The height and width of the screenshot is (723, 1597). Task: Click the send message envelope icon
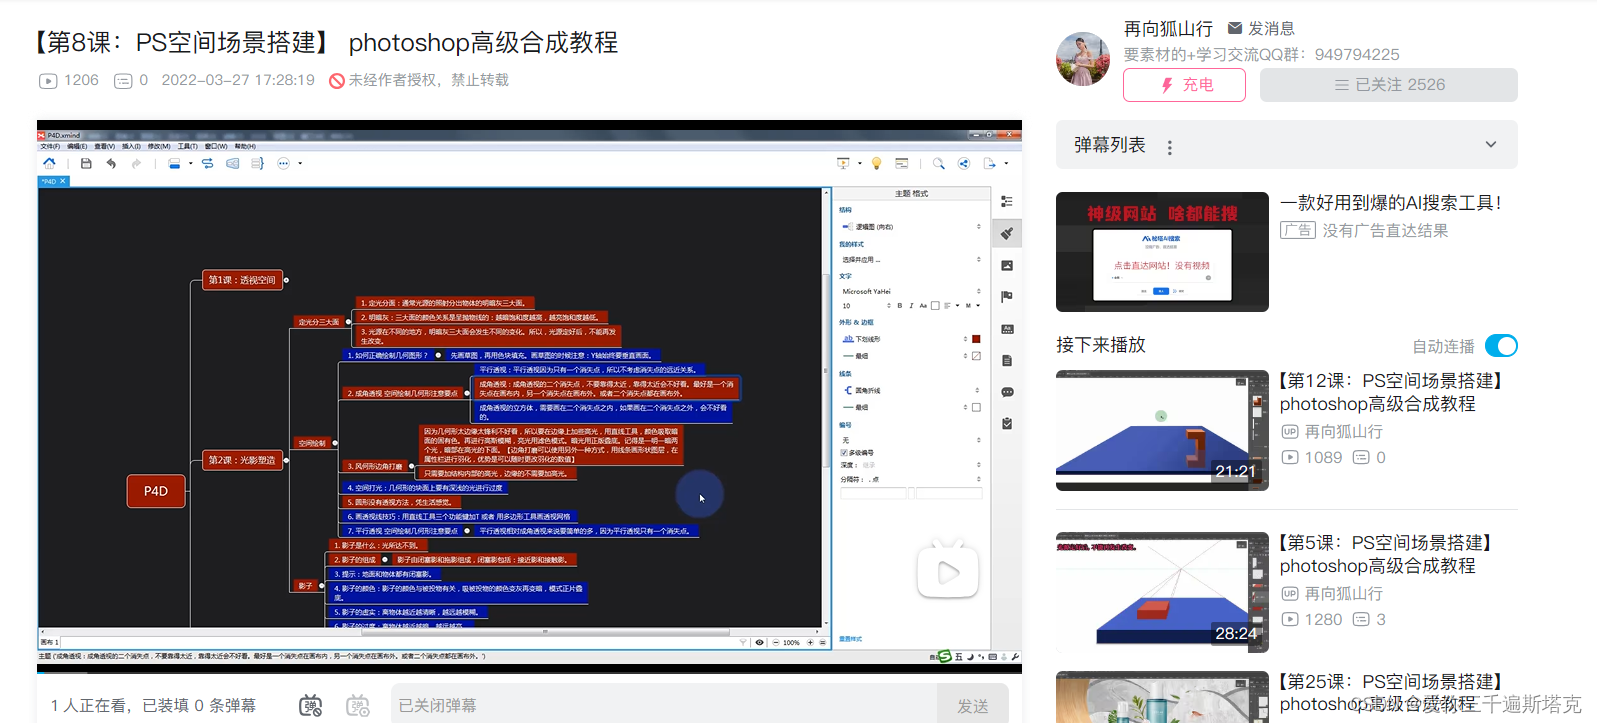[1235, 28]
